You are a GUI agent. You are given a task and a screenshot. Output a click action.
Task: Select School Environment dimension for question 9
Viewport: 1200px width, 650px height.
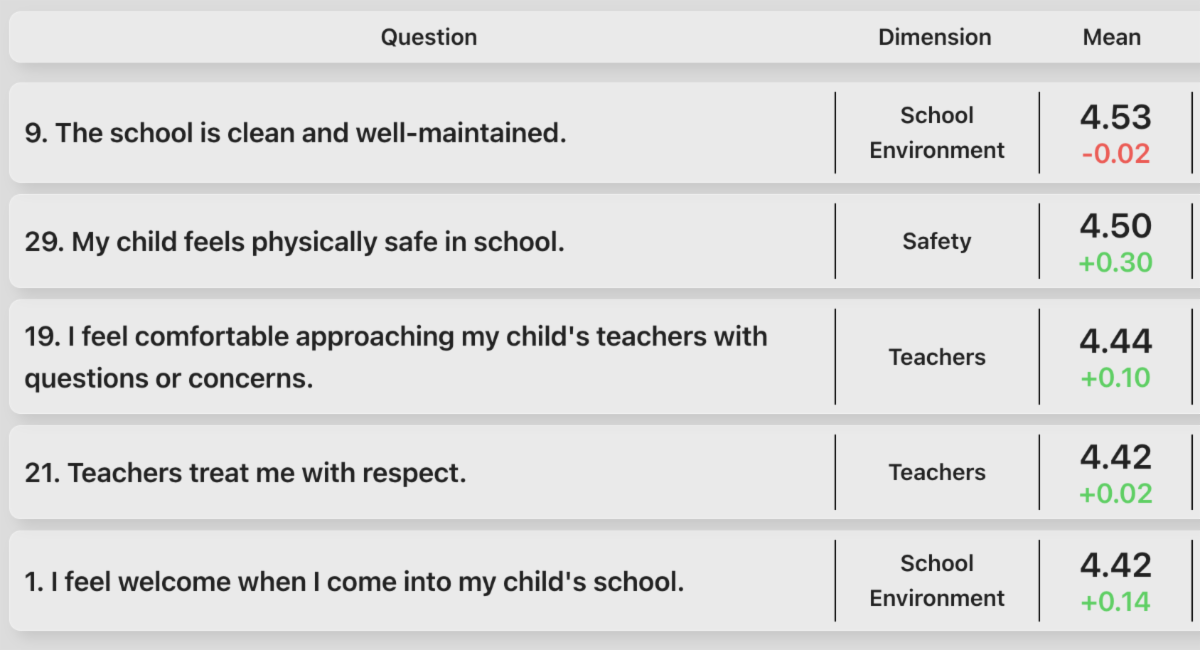point(936,133)
